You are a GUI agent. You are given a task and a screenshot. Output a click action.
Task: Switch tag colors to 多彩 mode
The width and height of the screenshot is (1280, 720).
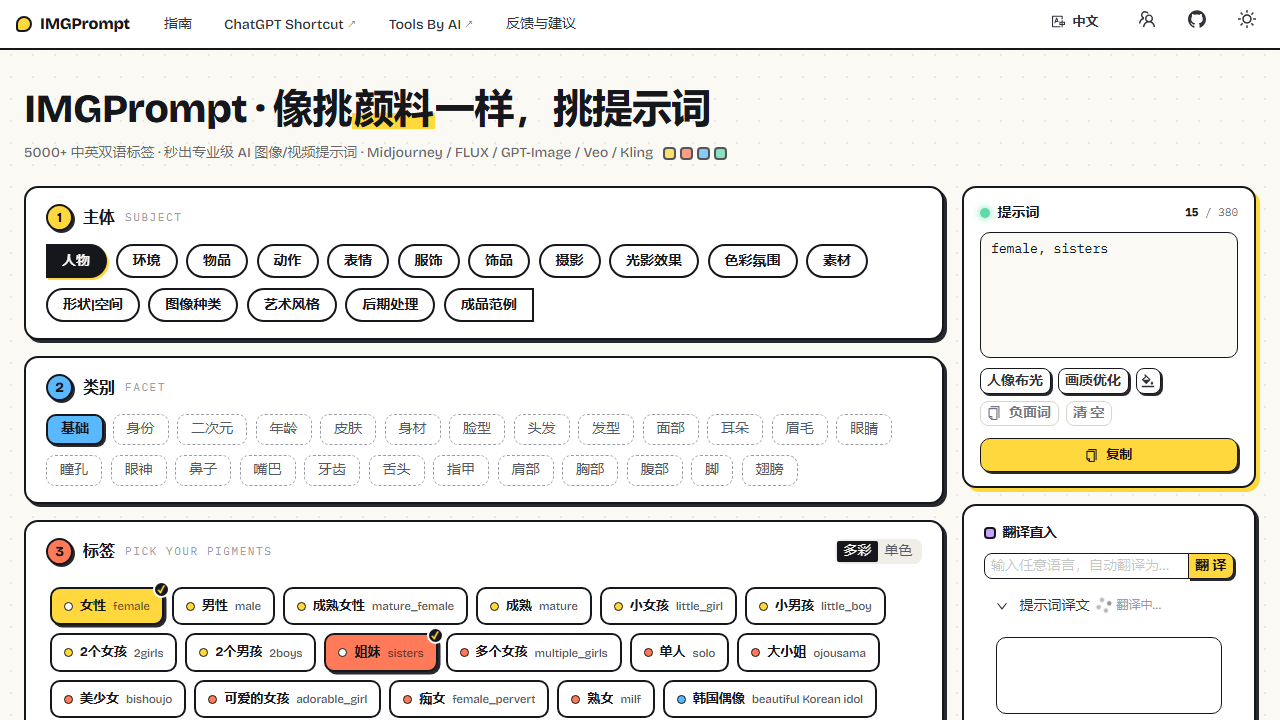(858, 551)
